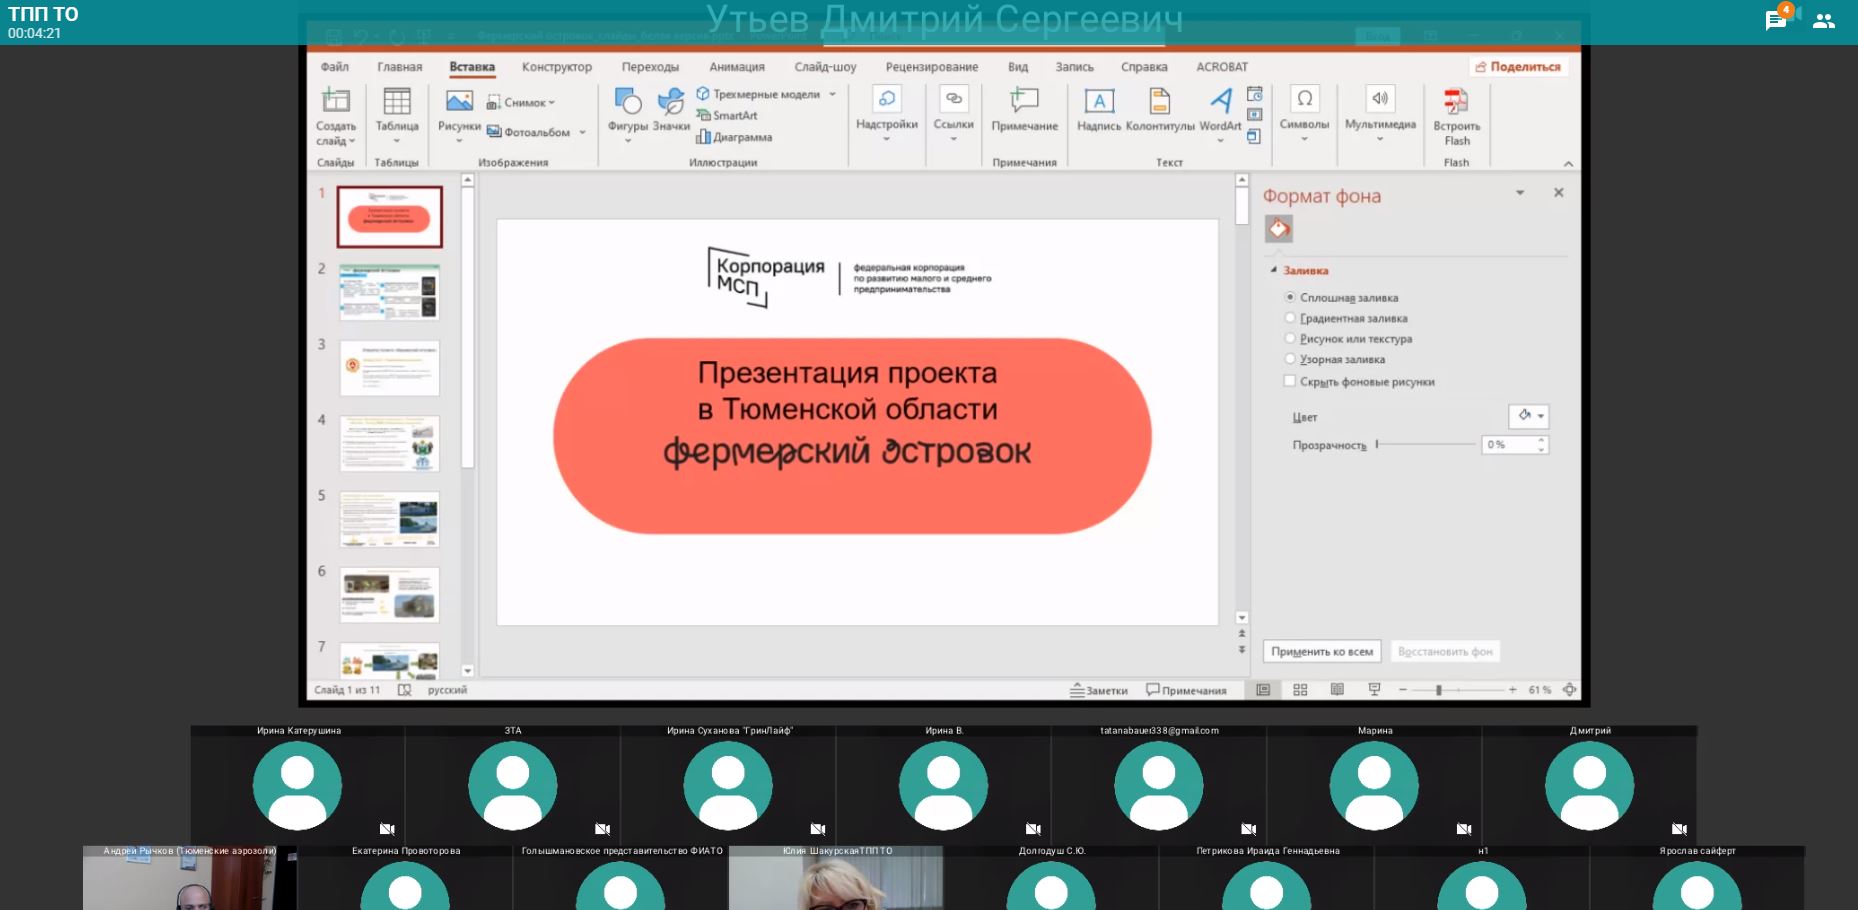Viewport: 1858px width, 910px height.
Task: Insert slide number icon
Action: click(x=1254, y=115)
